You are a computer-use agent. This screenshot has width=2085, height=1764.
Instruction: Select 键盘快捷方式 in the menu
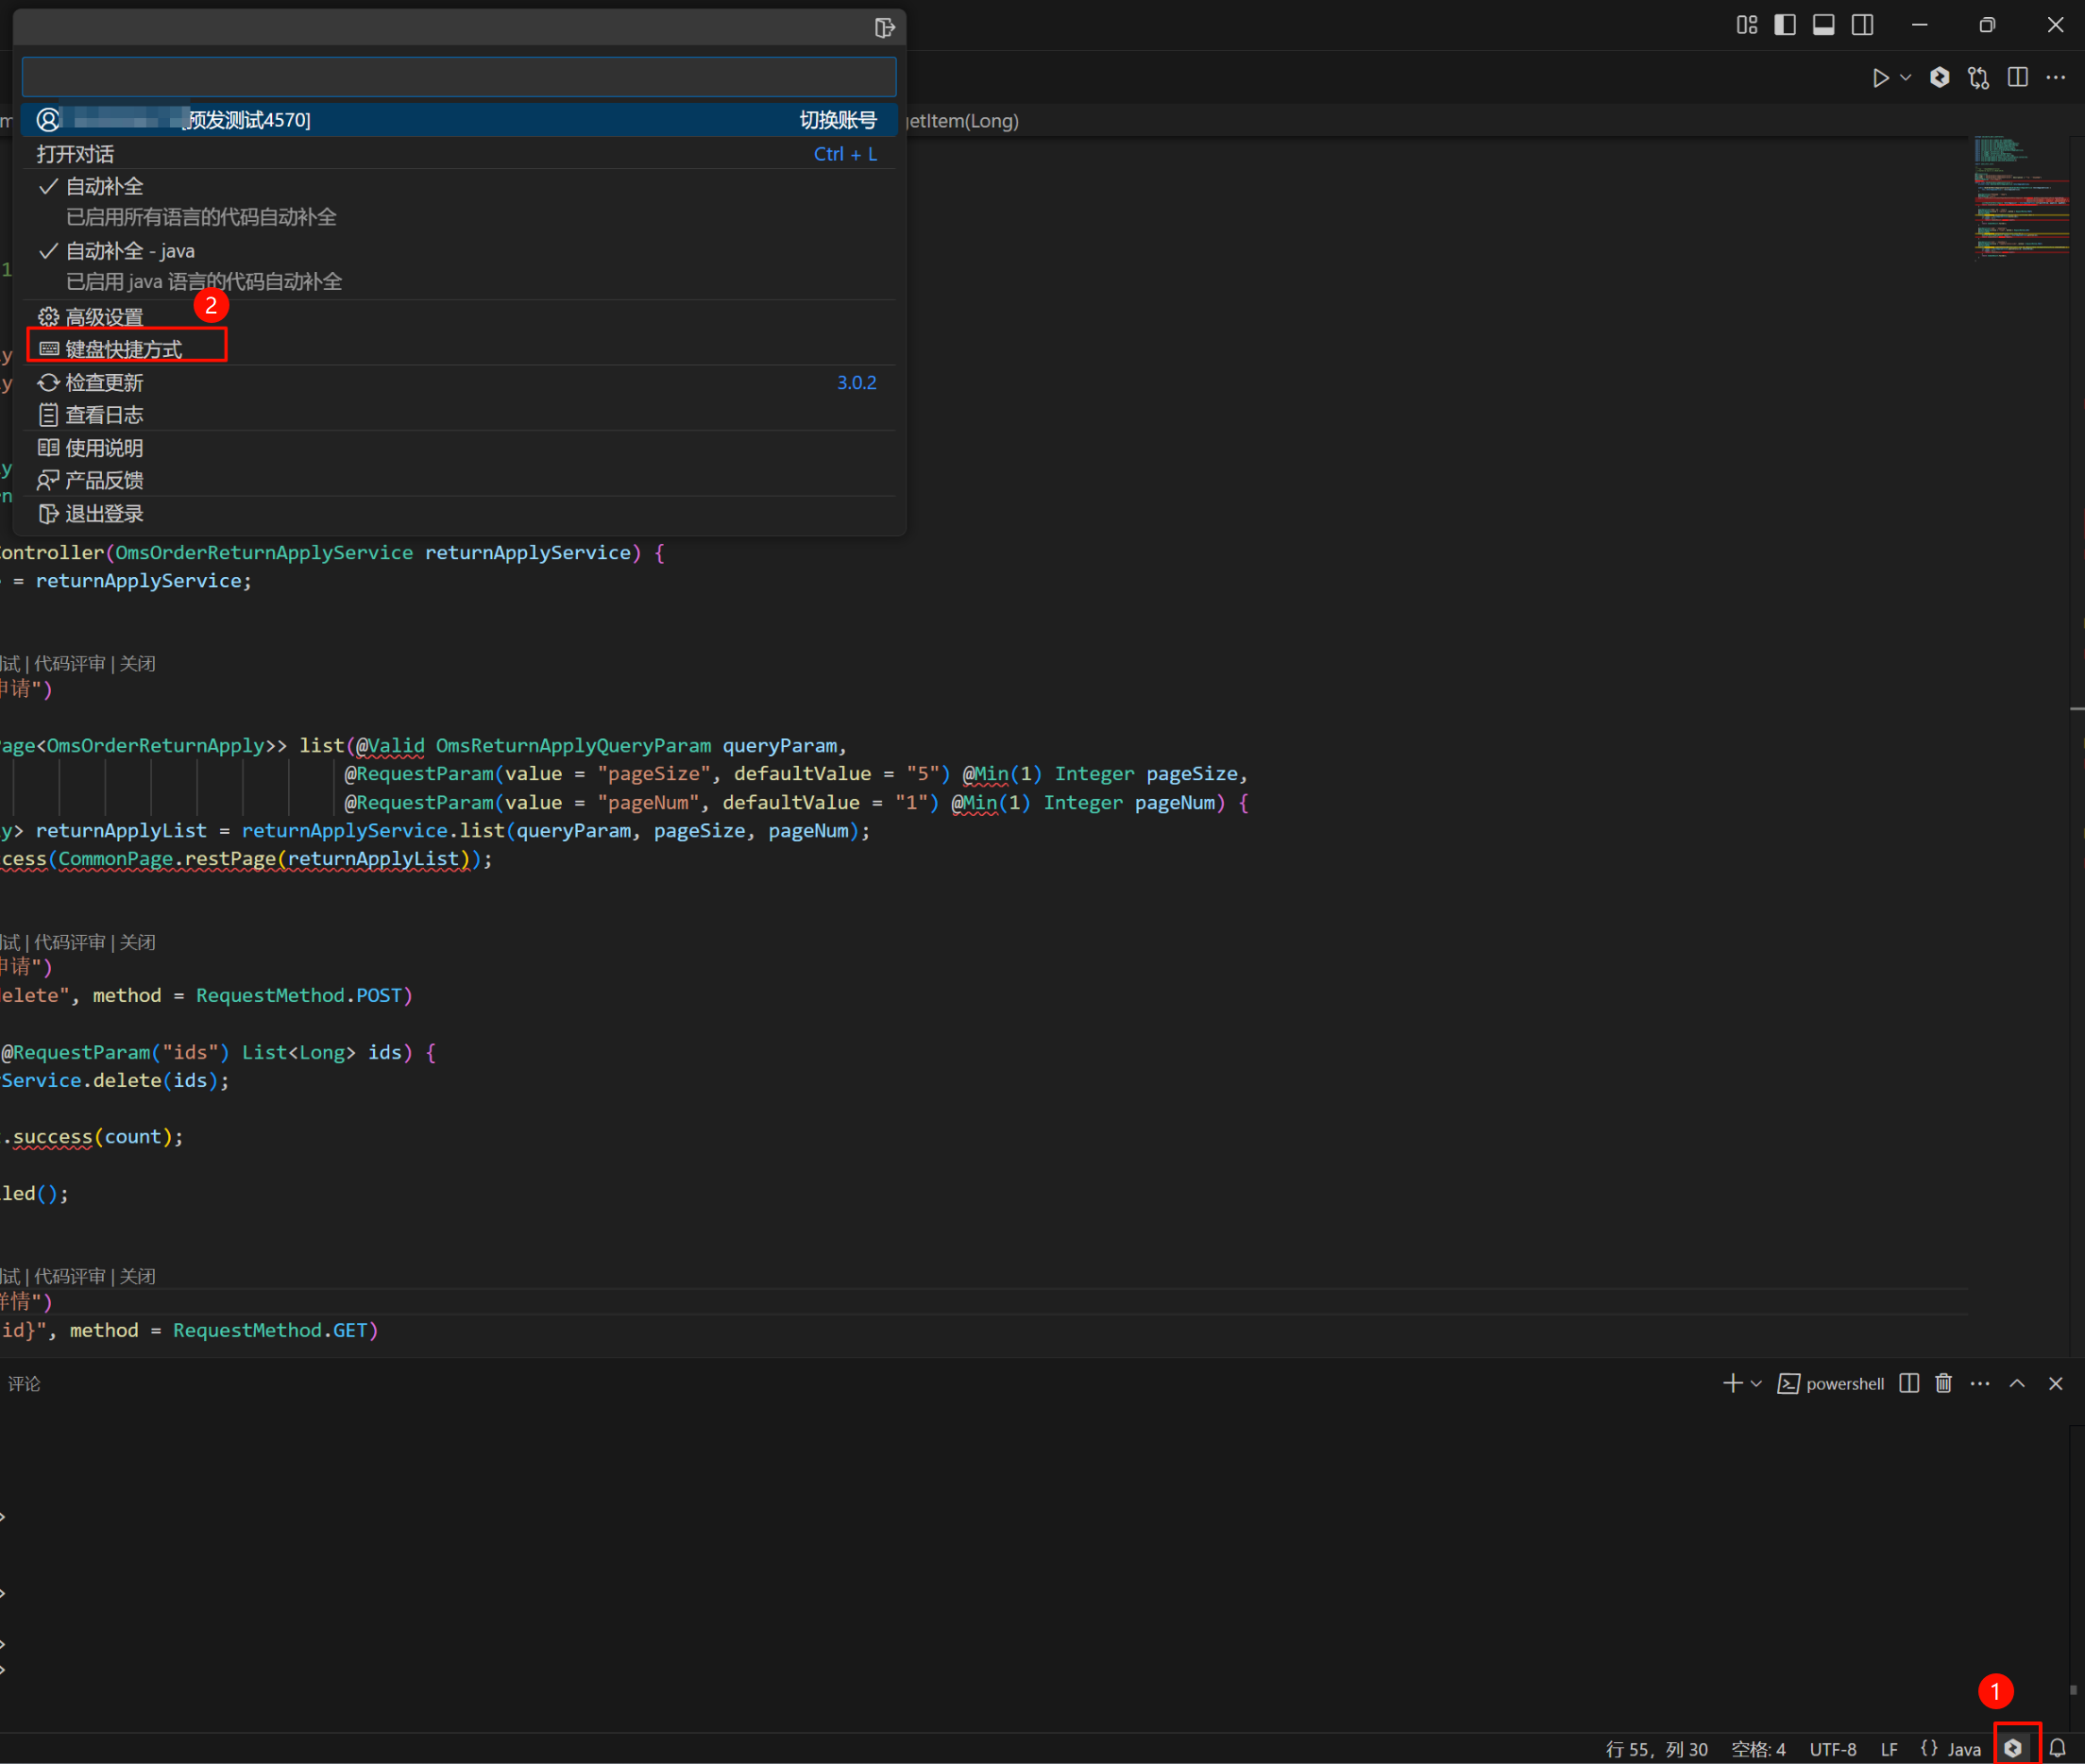click(x=122, y=348)
